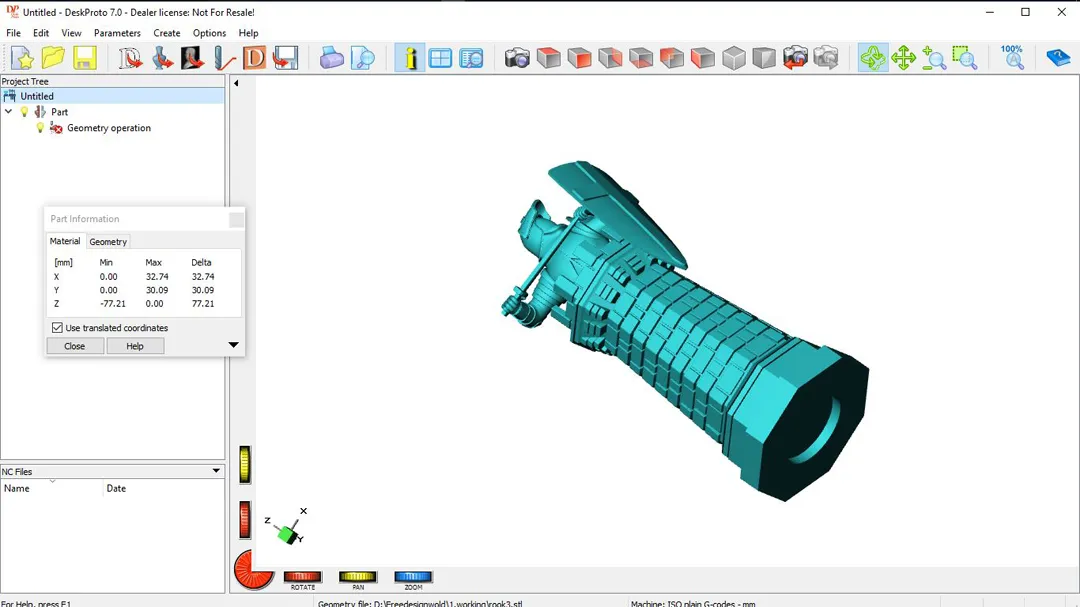The height and width of the screenshot is (607, 1080).
Task: Start a new project with the star document icon
Action: (21, 58)
